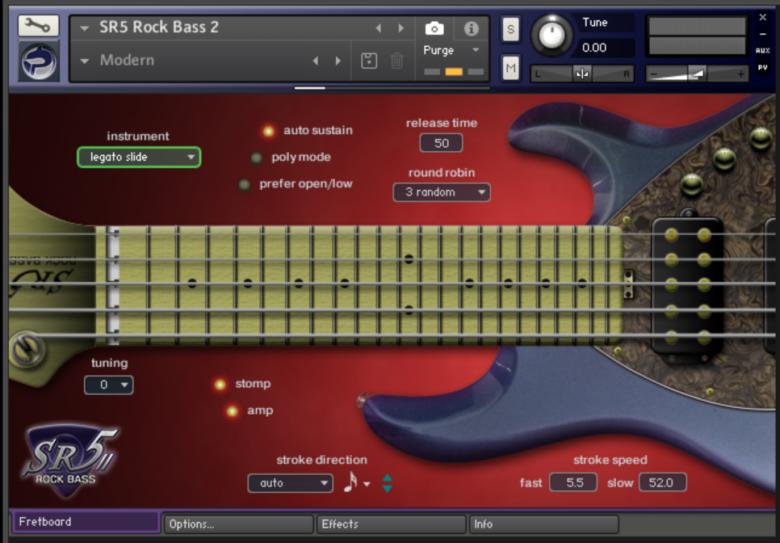
Task: Click the fast stroke speed field
Action: (573, 482)
